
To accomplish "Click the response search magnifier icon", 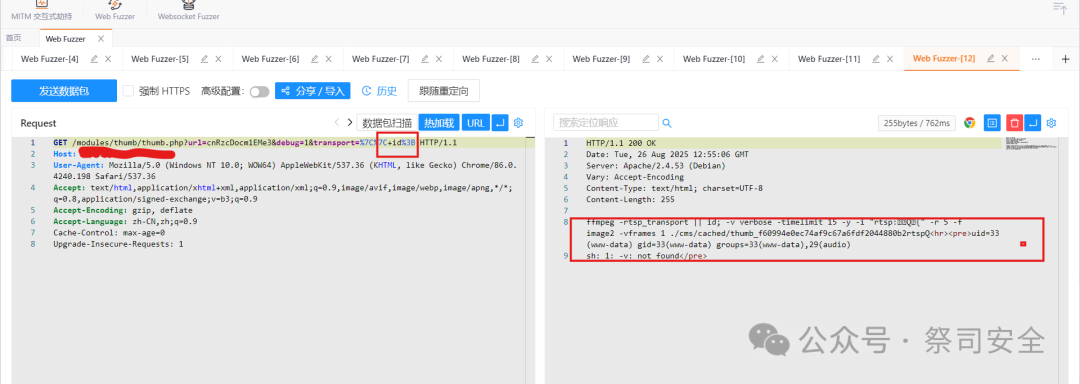I will 667,123.
